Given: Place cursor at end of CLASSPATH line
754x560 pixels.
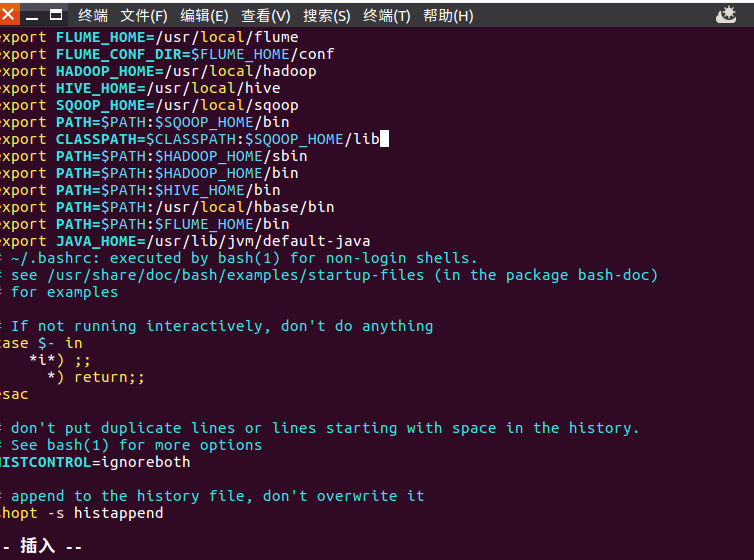Looking at the screenshot, I should click(x=384, y=139).
